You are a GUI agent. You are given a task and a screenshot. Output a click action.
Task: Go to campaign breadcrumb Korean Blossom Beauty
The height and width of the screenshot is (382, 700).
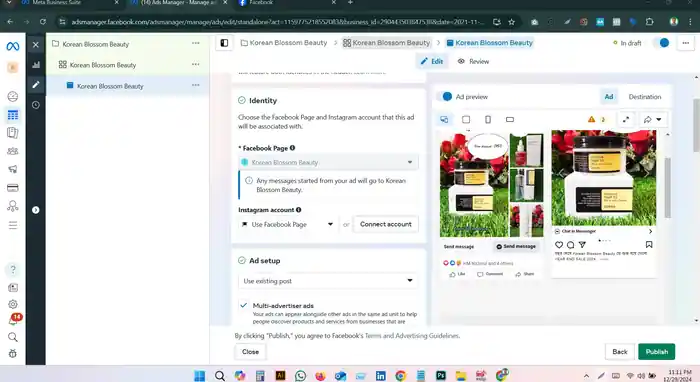284,43
